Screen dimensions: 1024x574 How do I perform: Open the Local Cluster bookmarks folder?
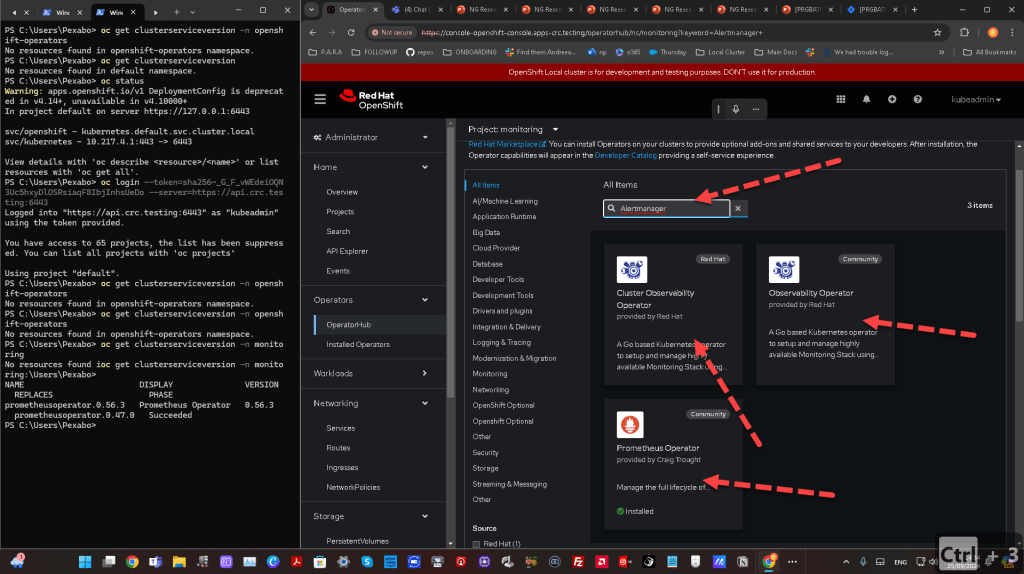720,52
